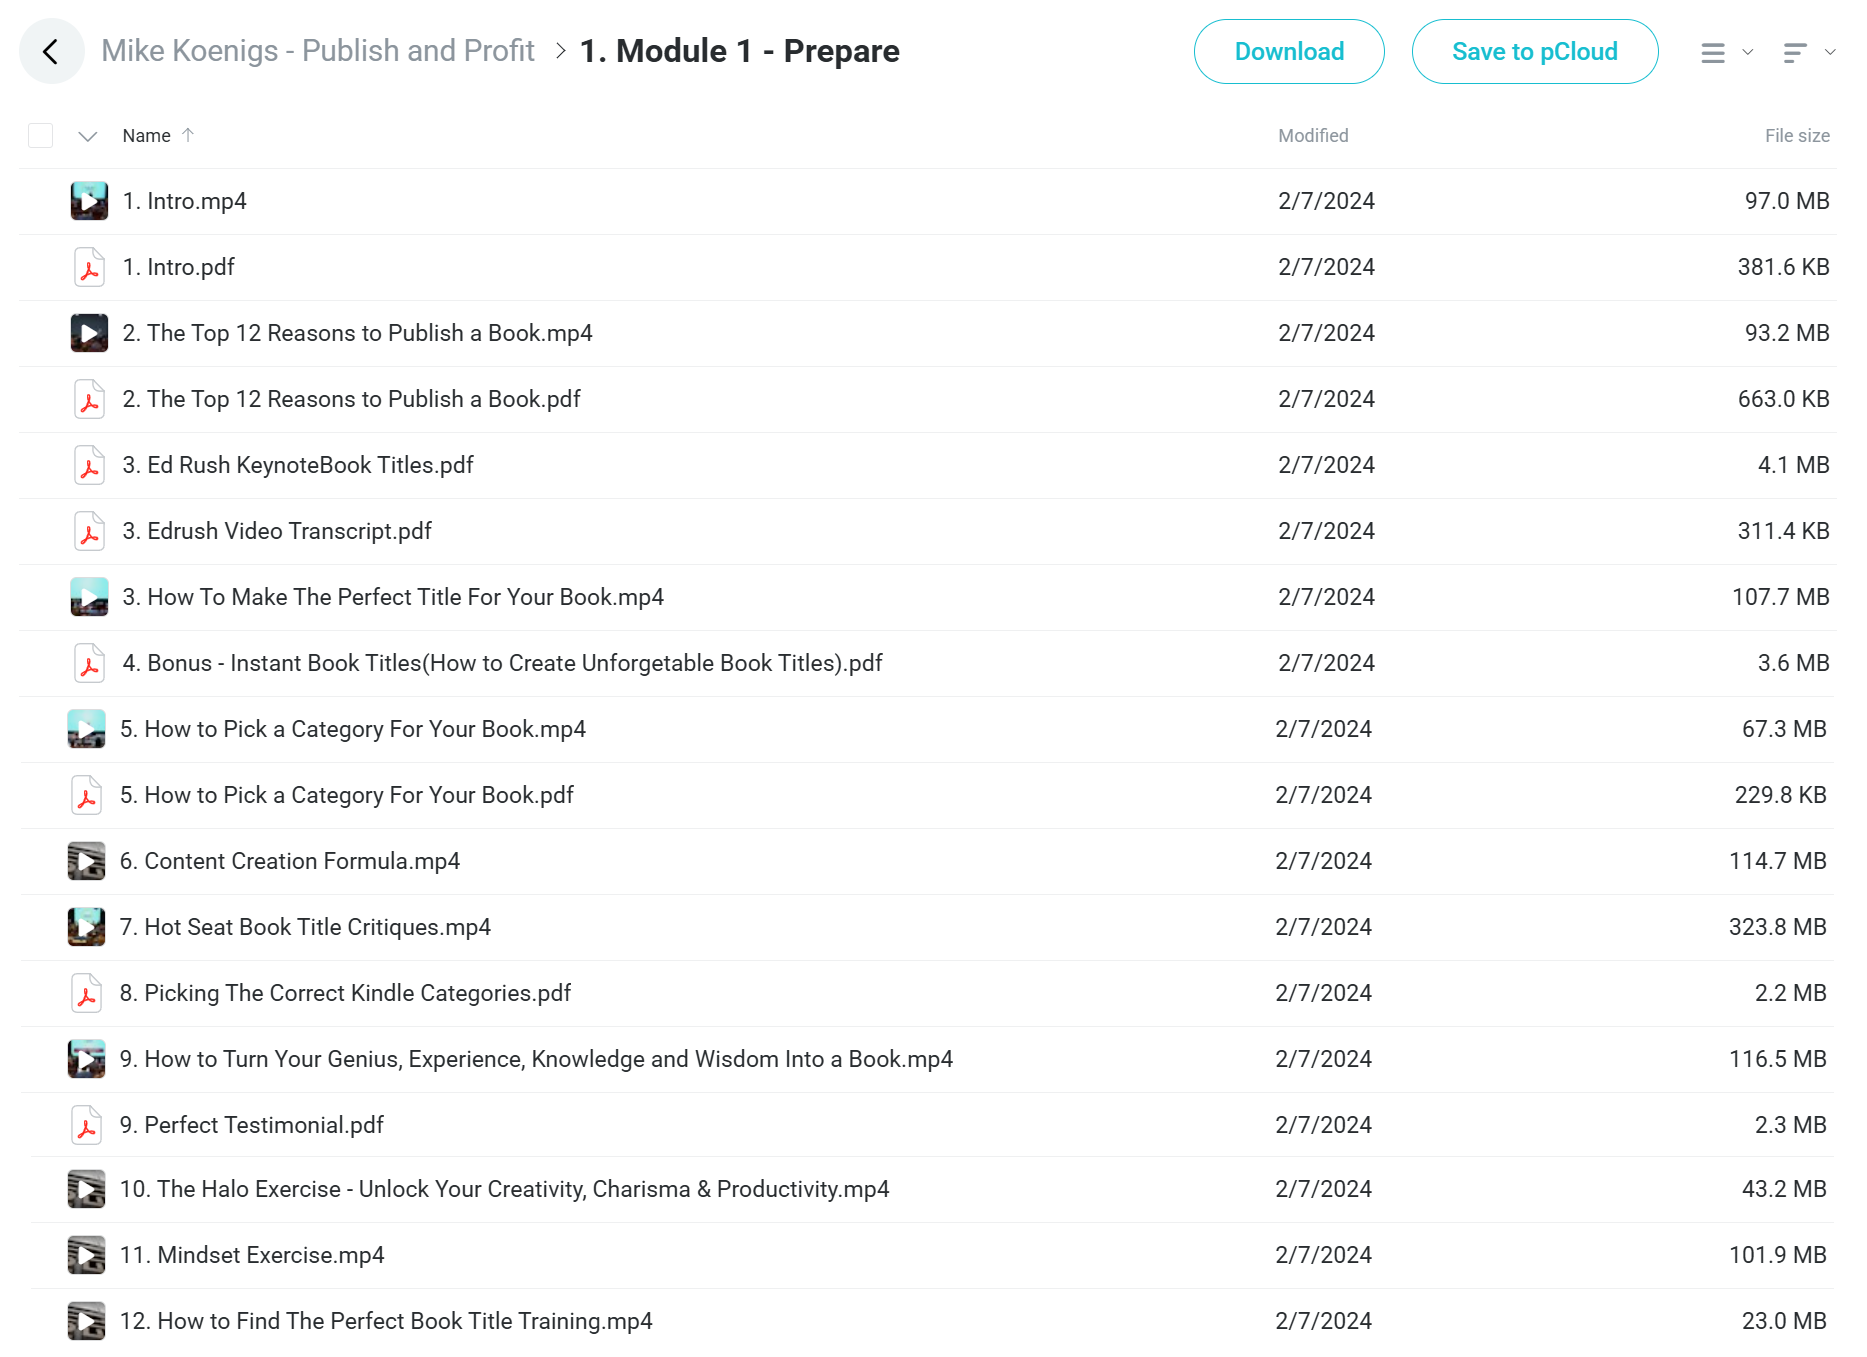
Task: Click video icon for Top 12 Reasons mp4
Action: pos(89,333)
